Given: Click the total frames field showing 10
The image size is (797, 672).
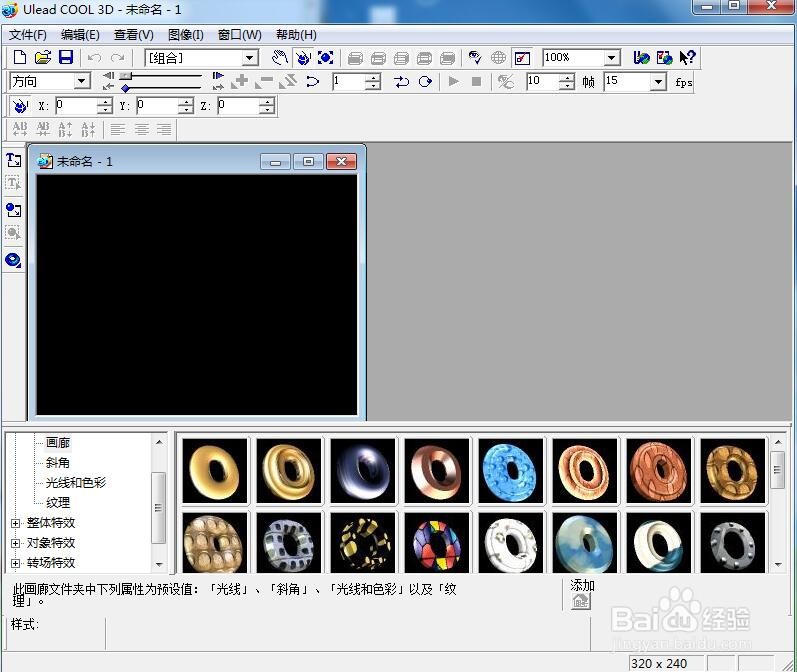Looking at the screenshot, I should tap(542, 81).
